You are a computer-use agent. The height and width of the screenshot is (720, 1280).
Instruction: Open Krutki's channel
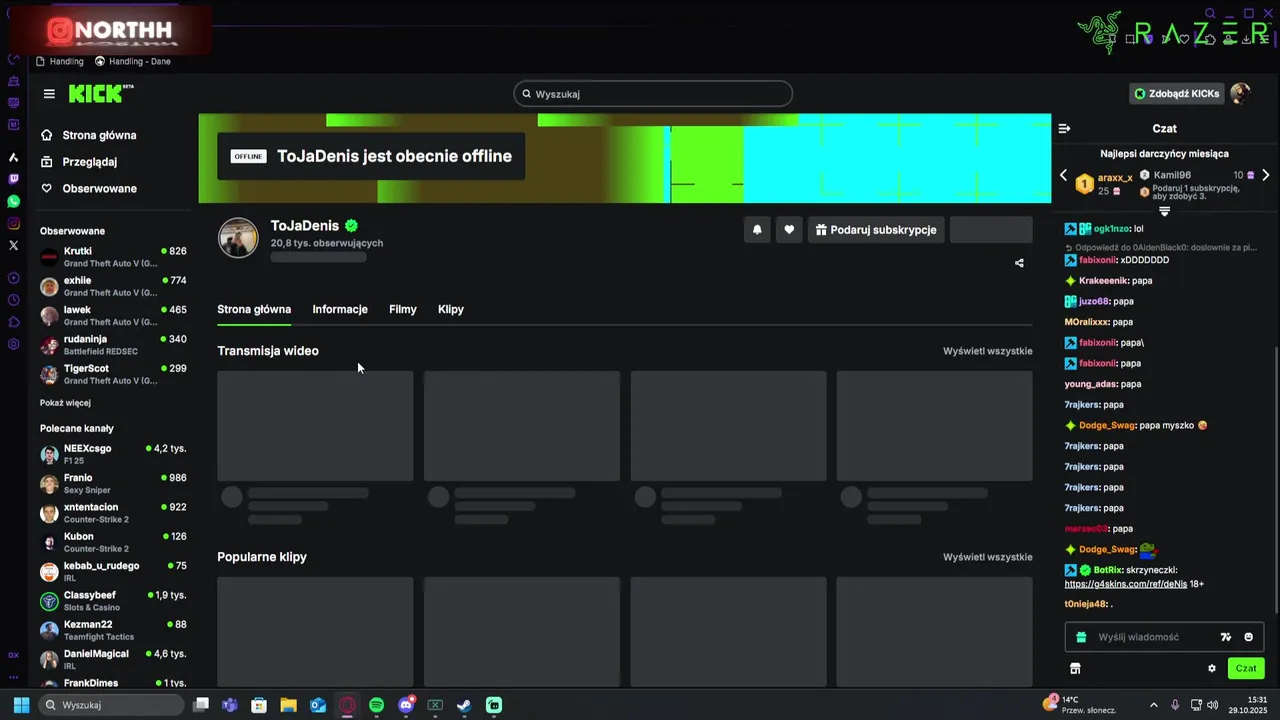(113, 257)
